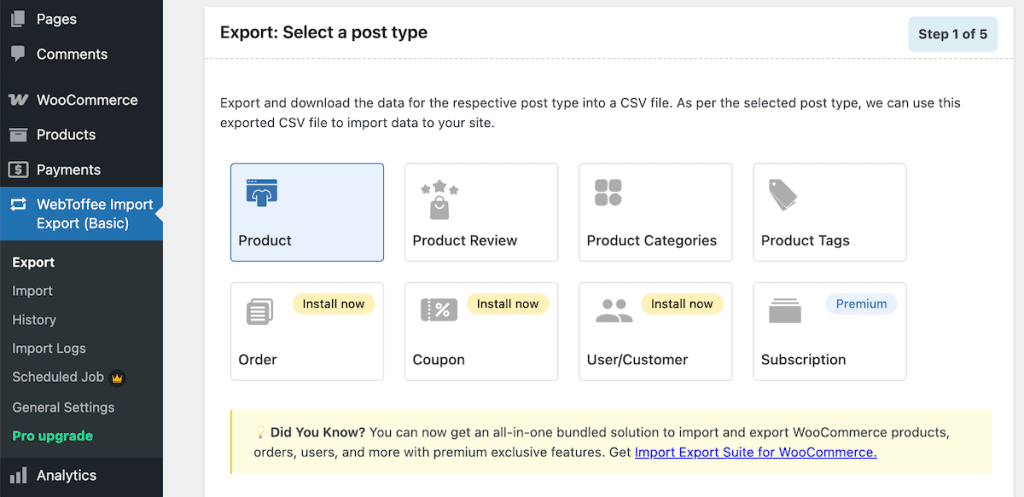Click the Coupon percent ticket icon
Viewport: 1024px width, 497px height.
[439, 310]
